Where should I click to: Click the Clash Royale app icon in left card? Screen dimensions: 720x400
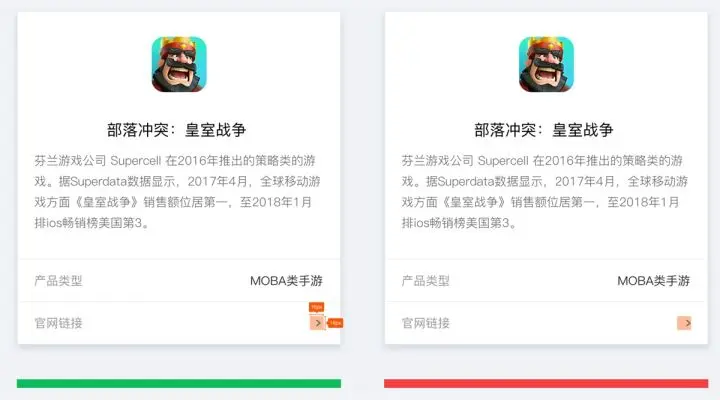click(x=179, y=64)
